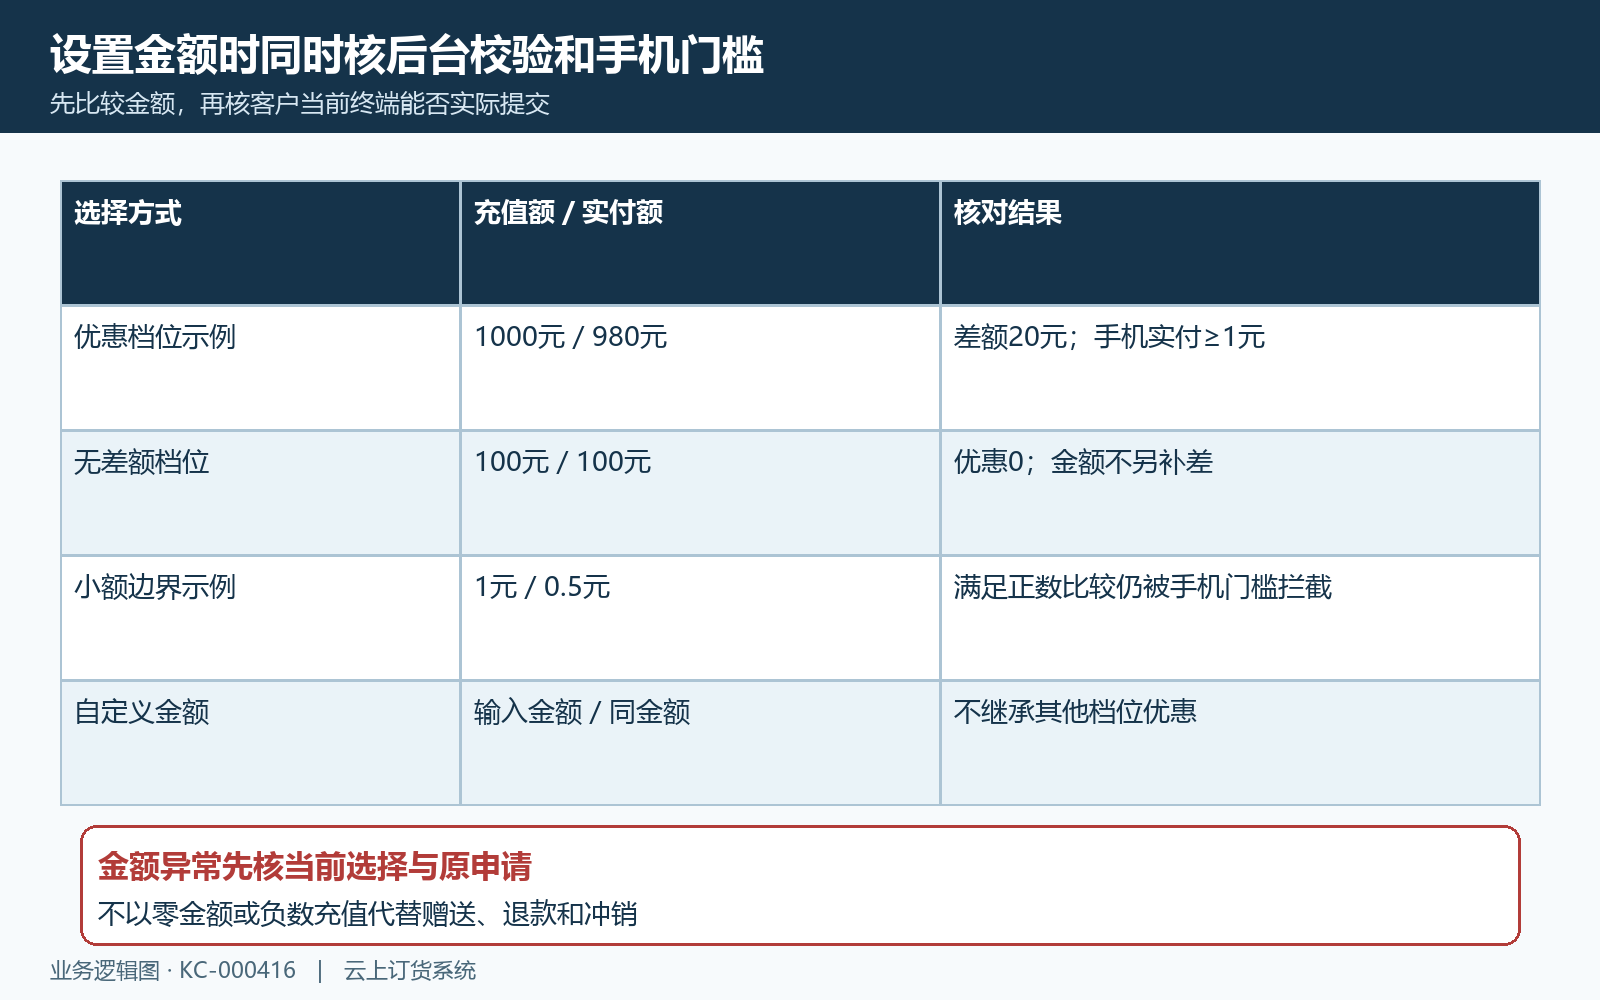The height and width of the screenshot is (1000, 1600).
Task: Select the 小额边界示例 row label
Action: (x=155, y=587)
